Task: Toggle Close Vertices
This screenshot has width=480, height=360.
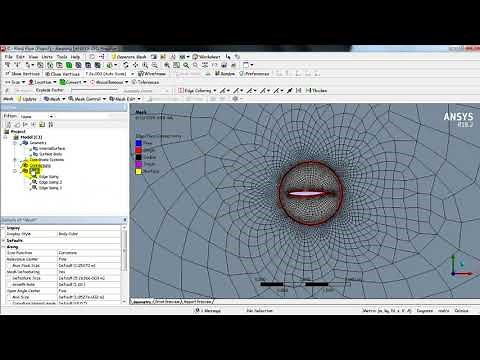Action: pyautogui.click(x=63, y=74)
